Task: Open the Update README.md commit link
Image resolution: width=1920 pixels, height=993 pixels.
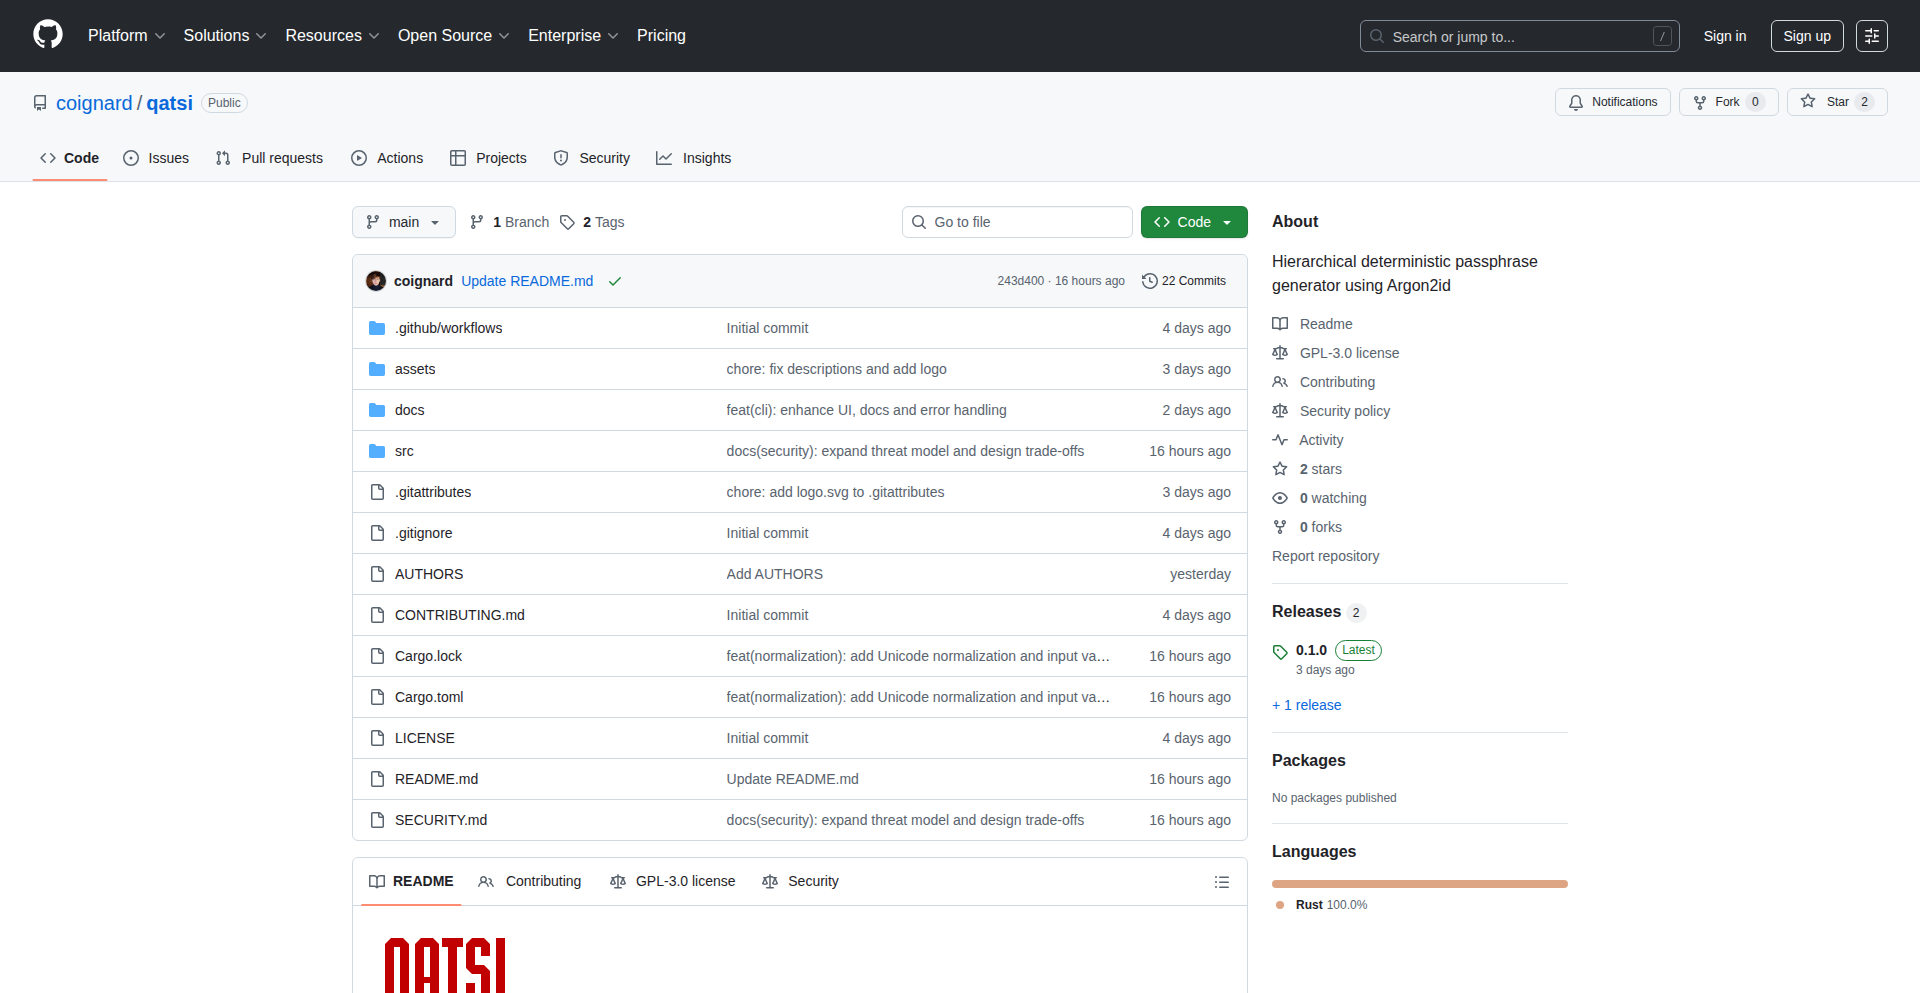Action: point(527,281)
